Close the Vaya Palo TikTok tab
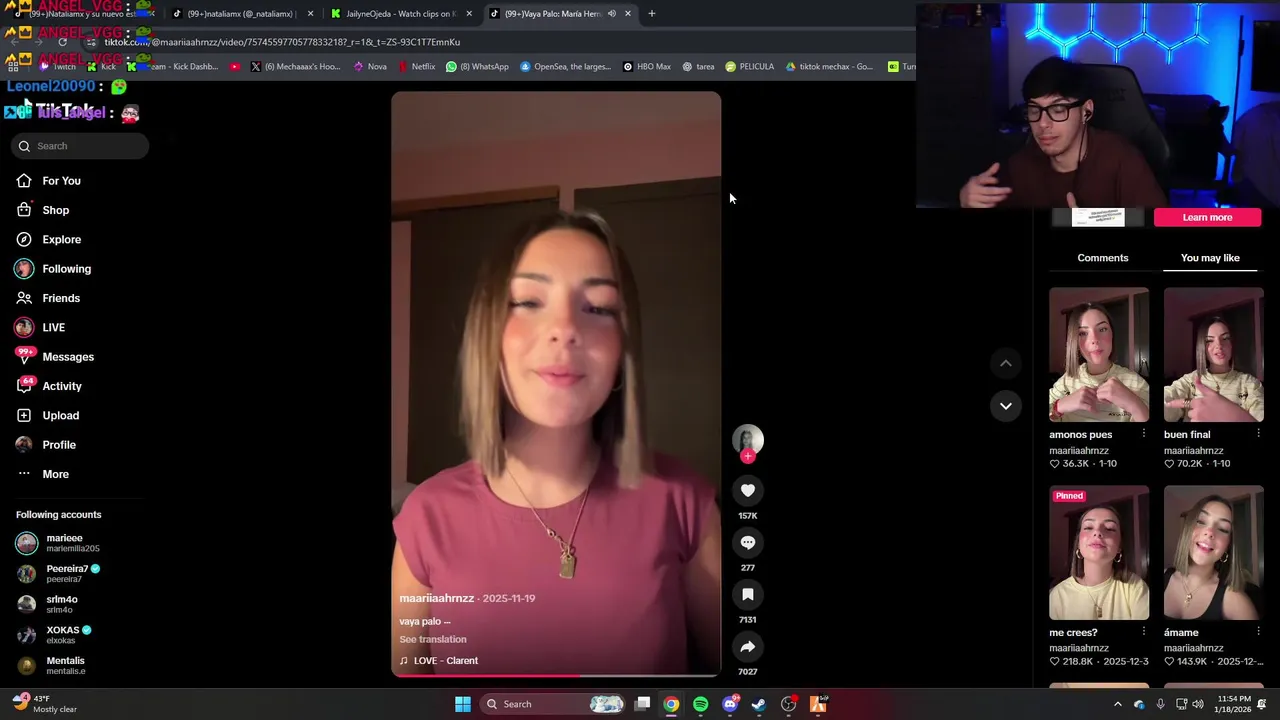1280x720 pixels. pos(628,13)
